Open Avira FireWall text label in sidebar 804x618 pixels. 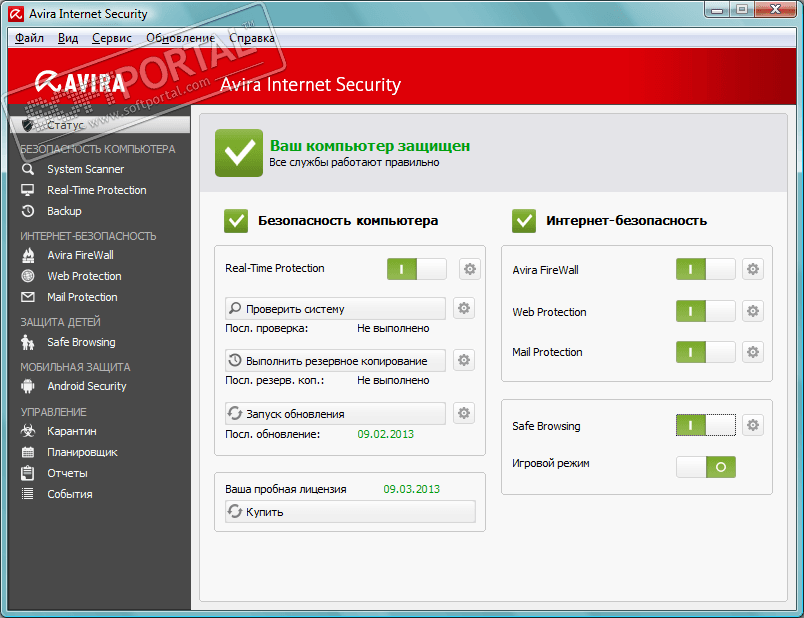click(81, 255)
